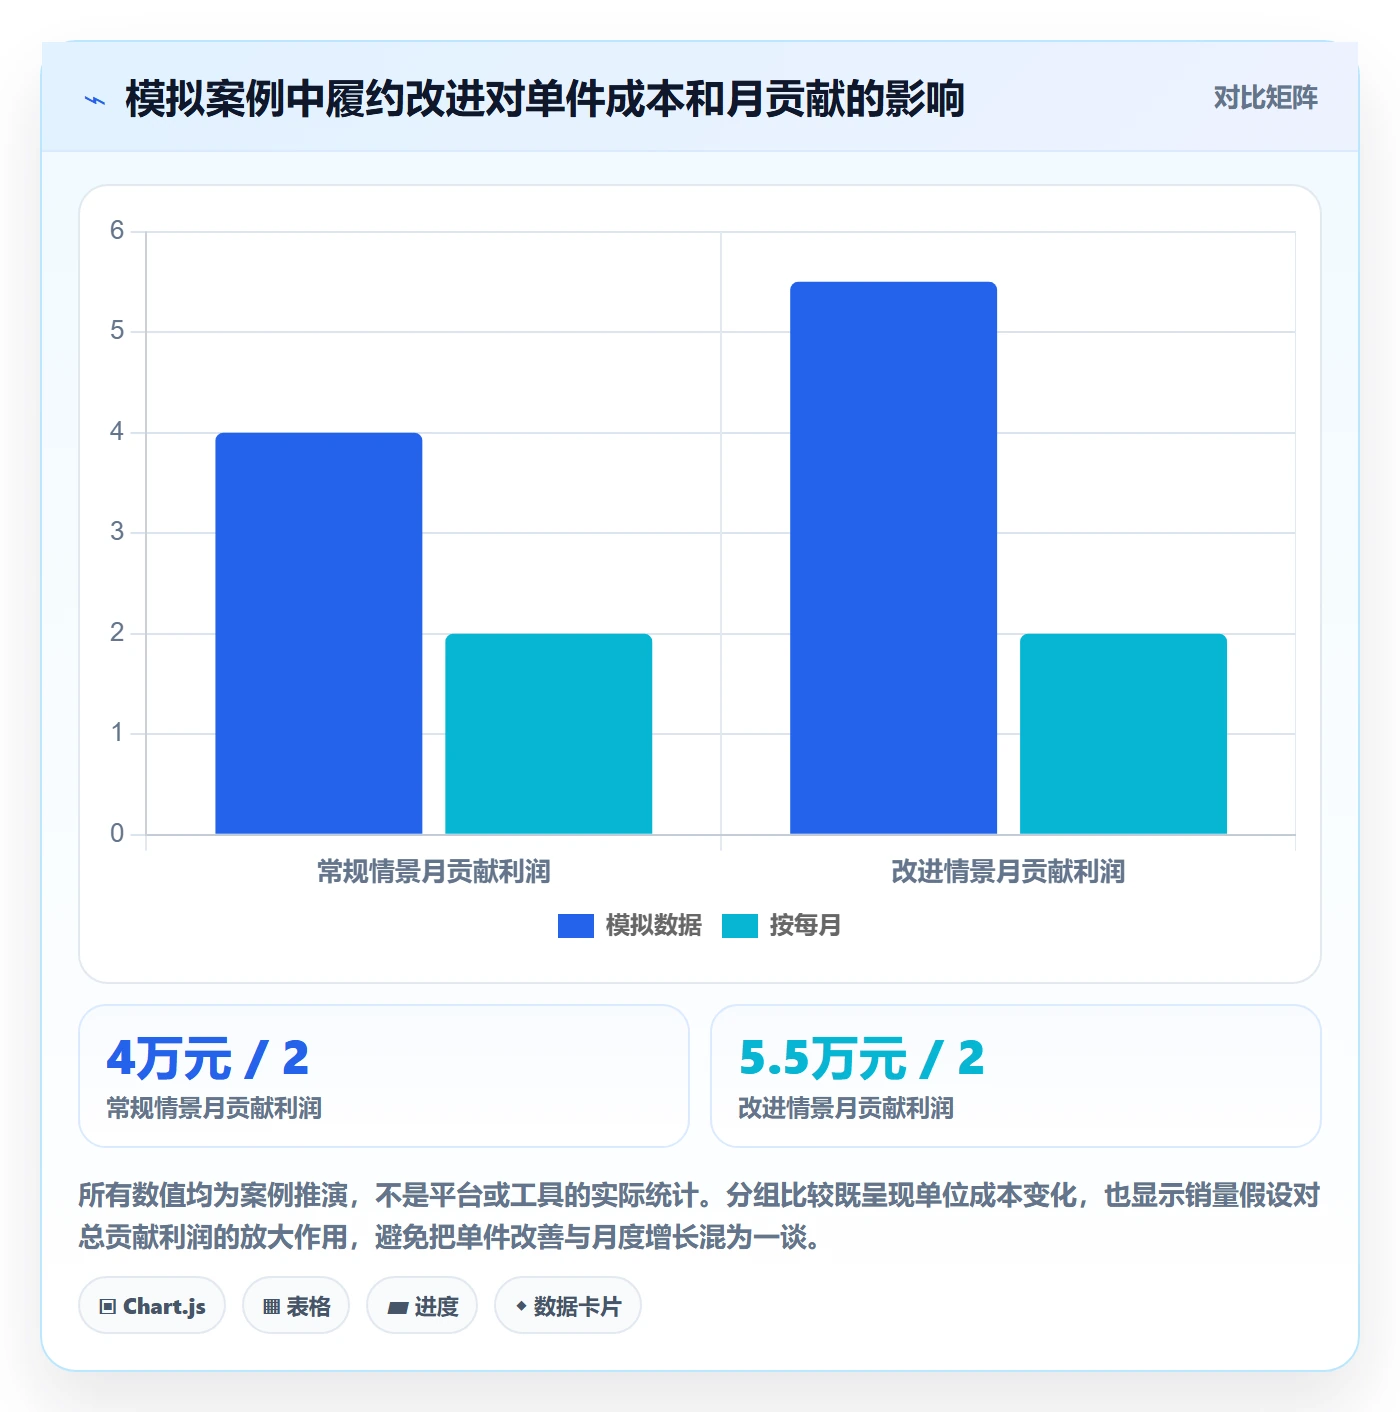Click the Chart.js tag icon
Screen dimensions: 1400x1412
[108, 1306]
